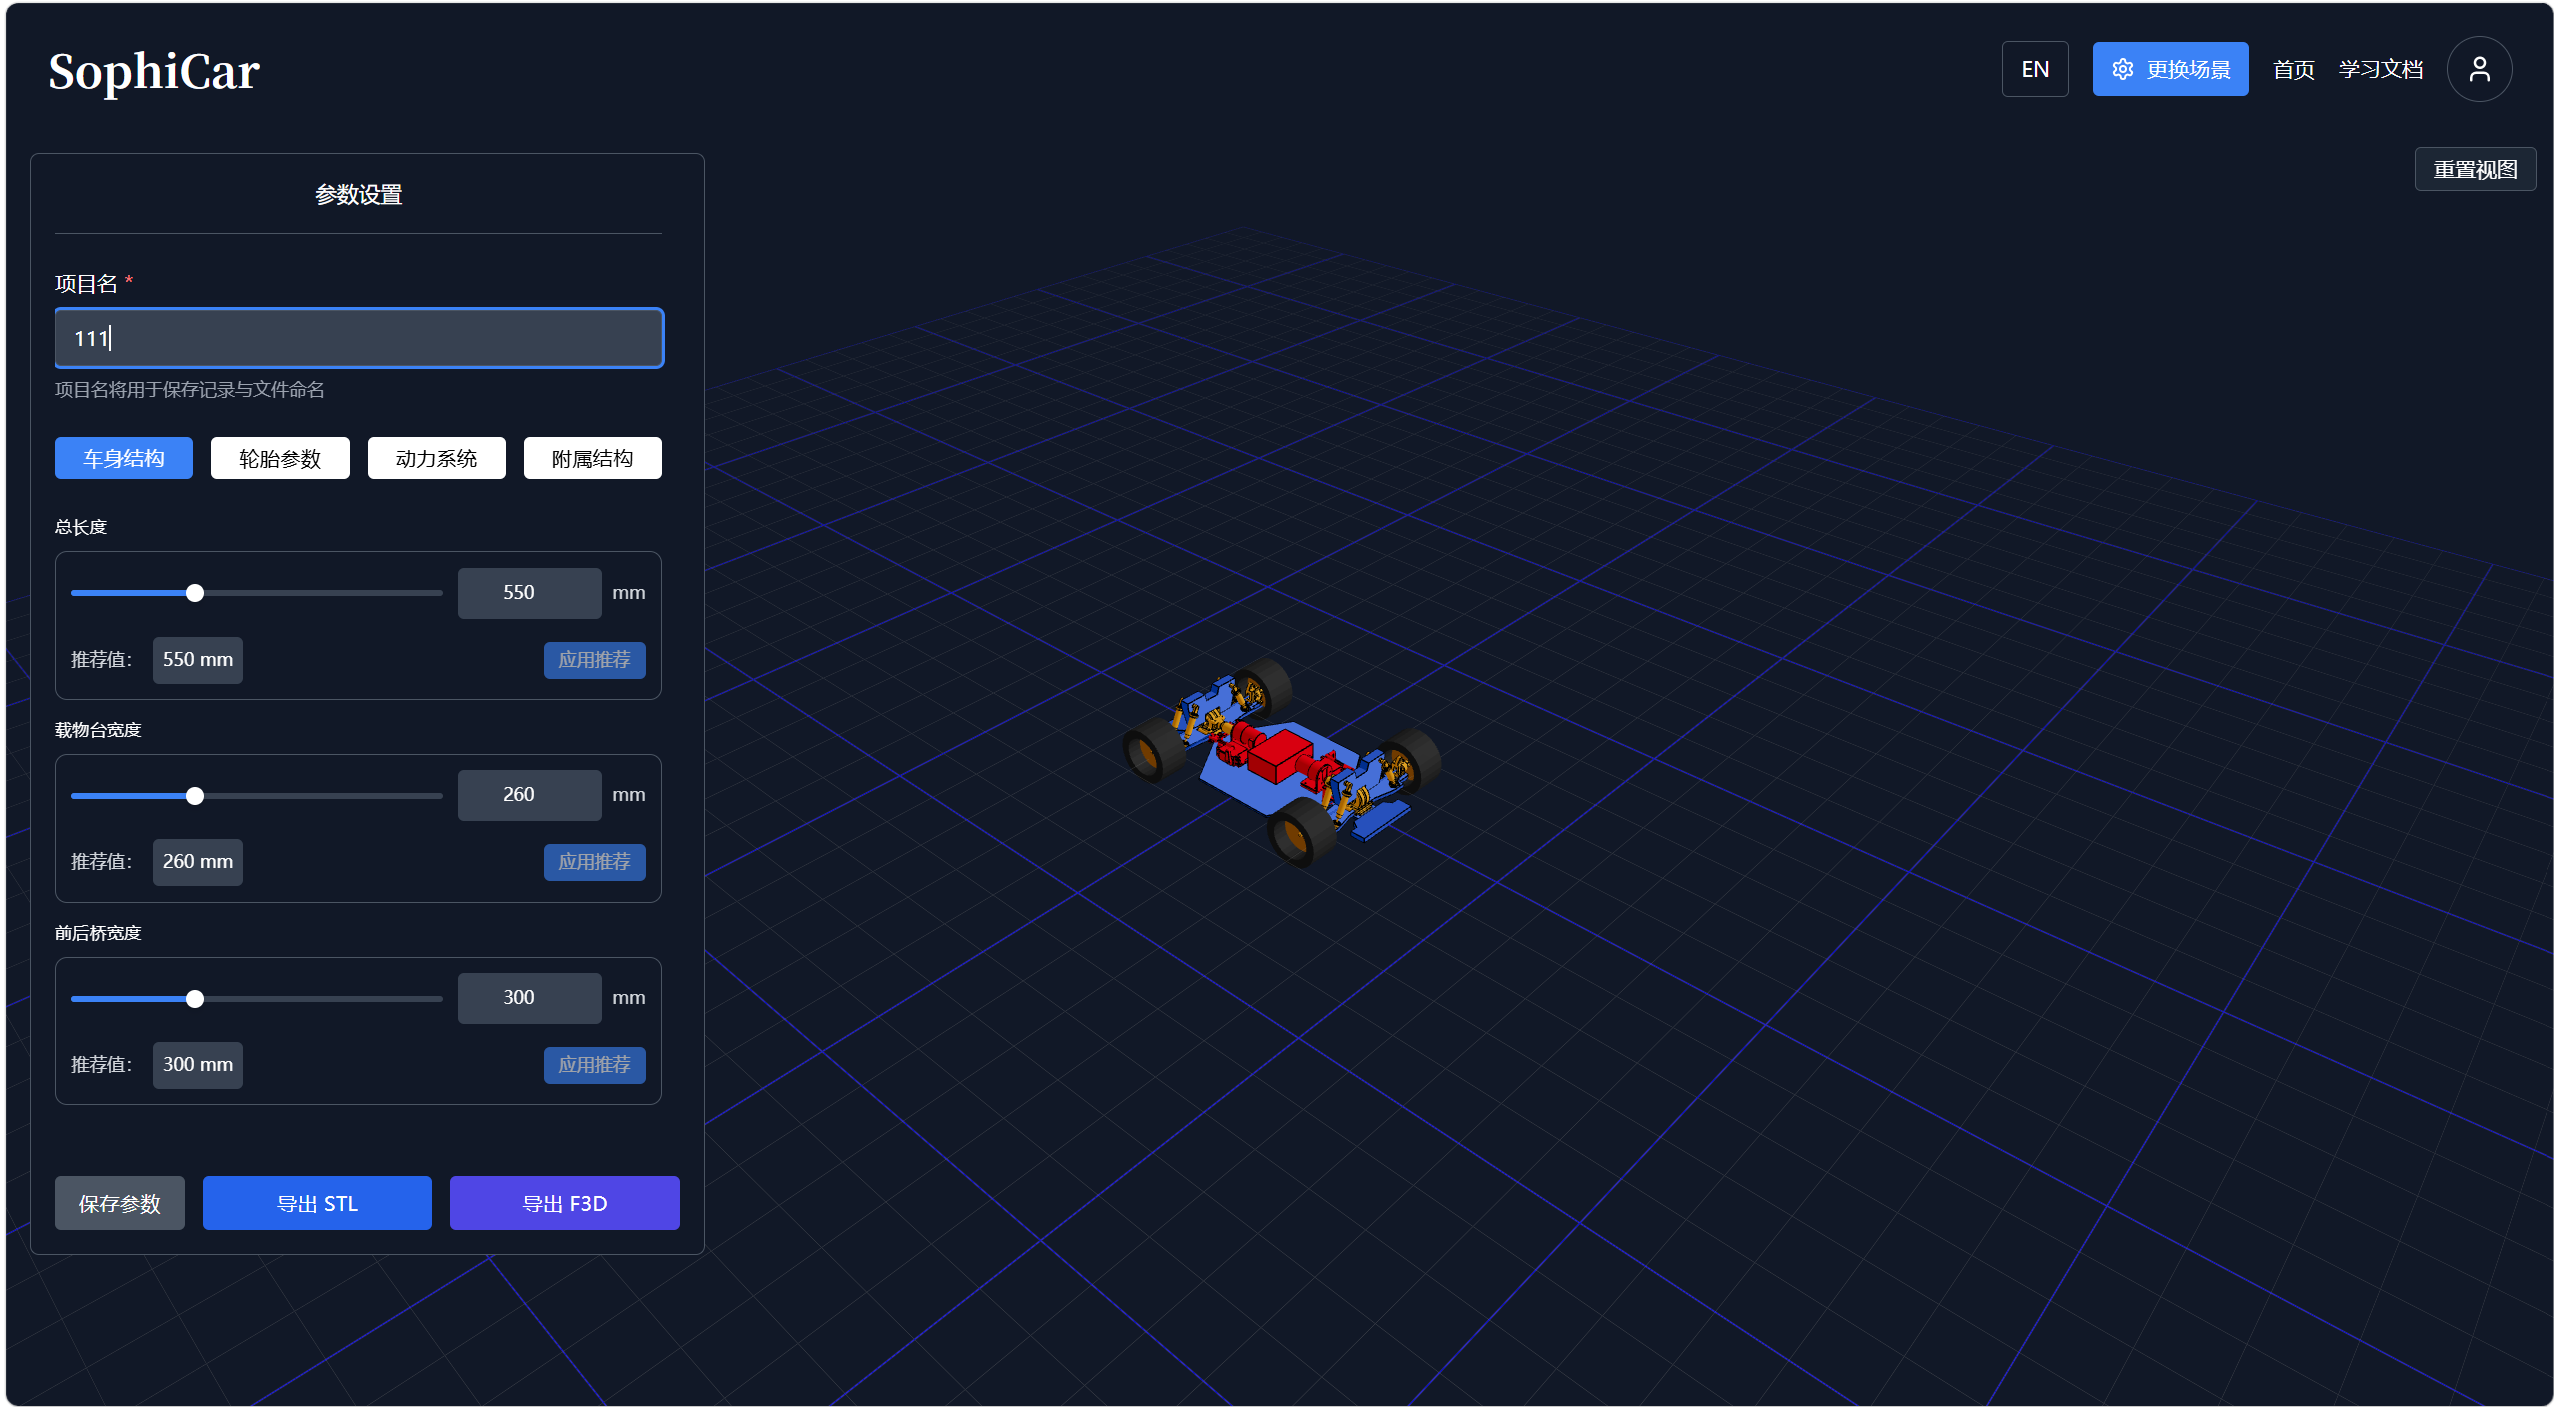2557x1407 pixels.
Task: Click the 3D car model in viewport
Action: click(x=1281, y=761)
